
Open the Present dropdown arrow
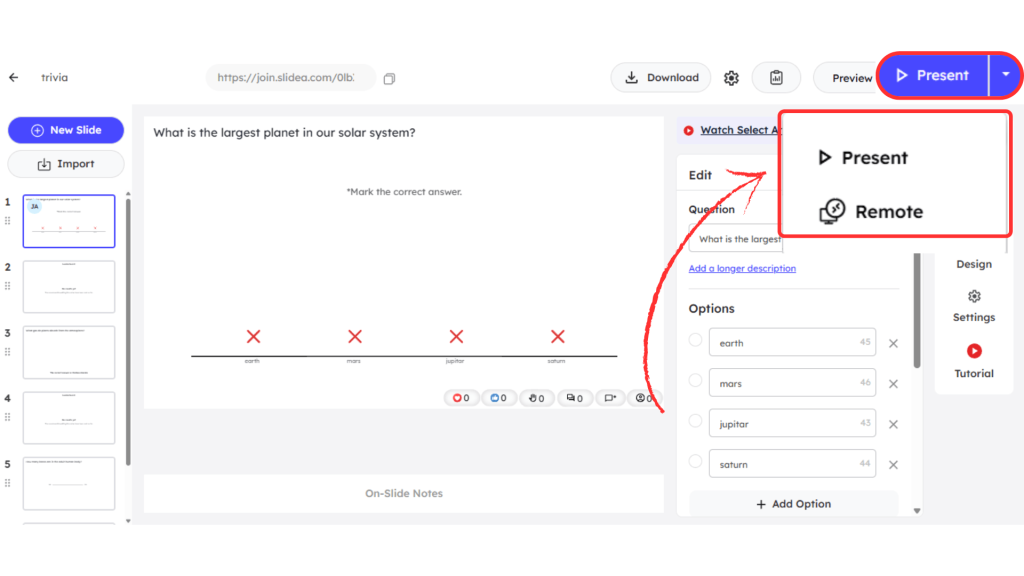[1005, 75]
